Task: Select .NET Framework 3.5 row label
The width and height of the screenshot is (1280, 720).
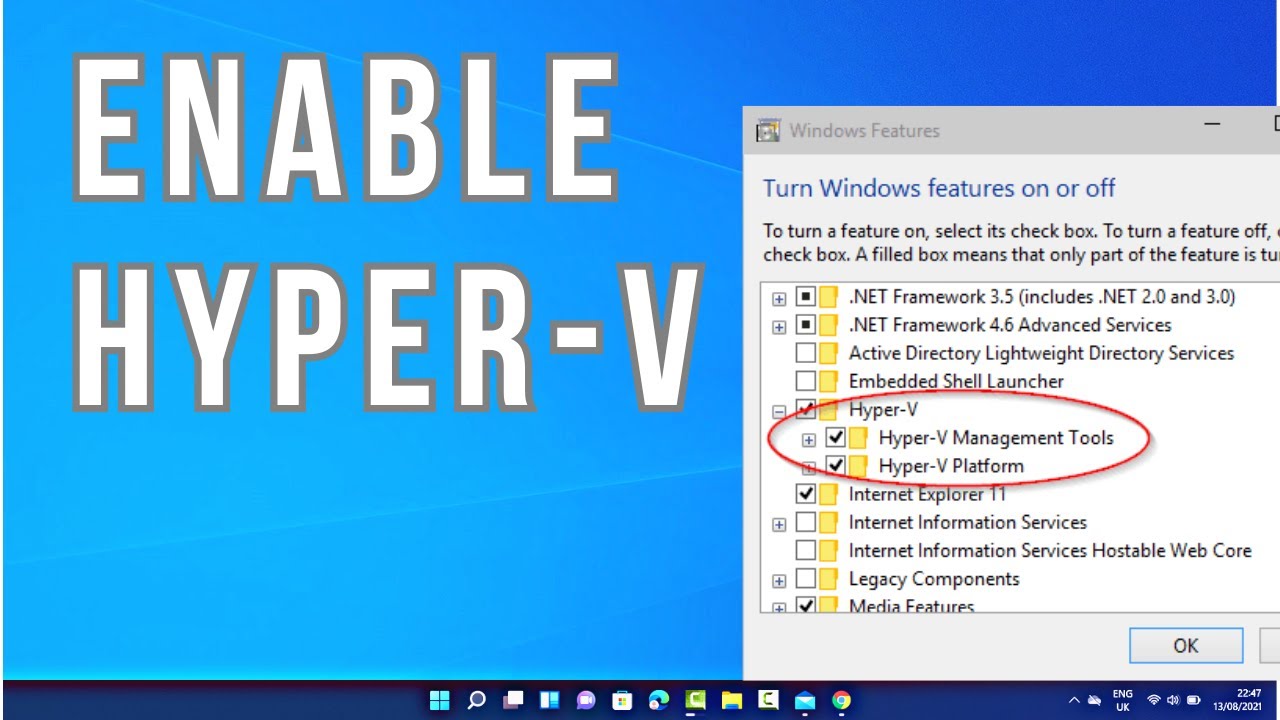Action: point(1042,297)
